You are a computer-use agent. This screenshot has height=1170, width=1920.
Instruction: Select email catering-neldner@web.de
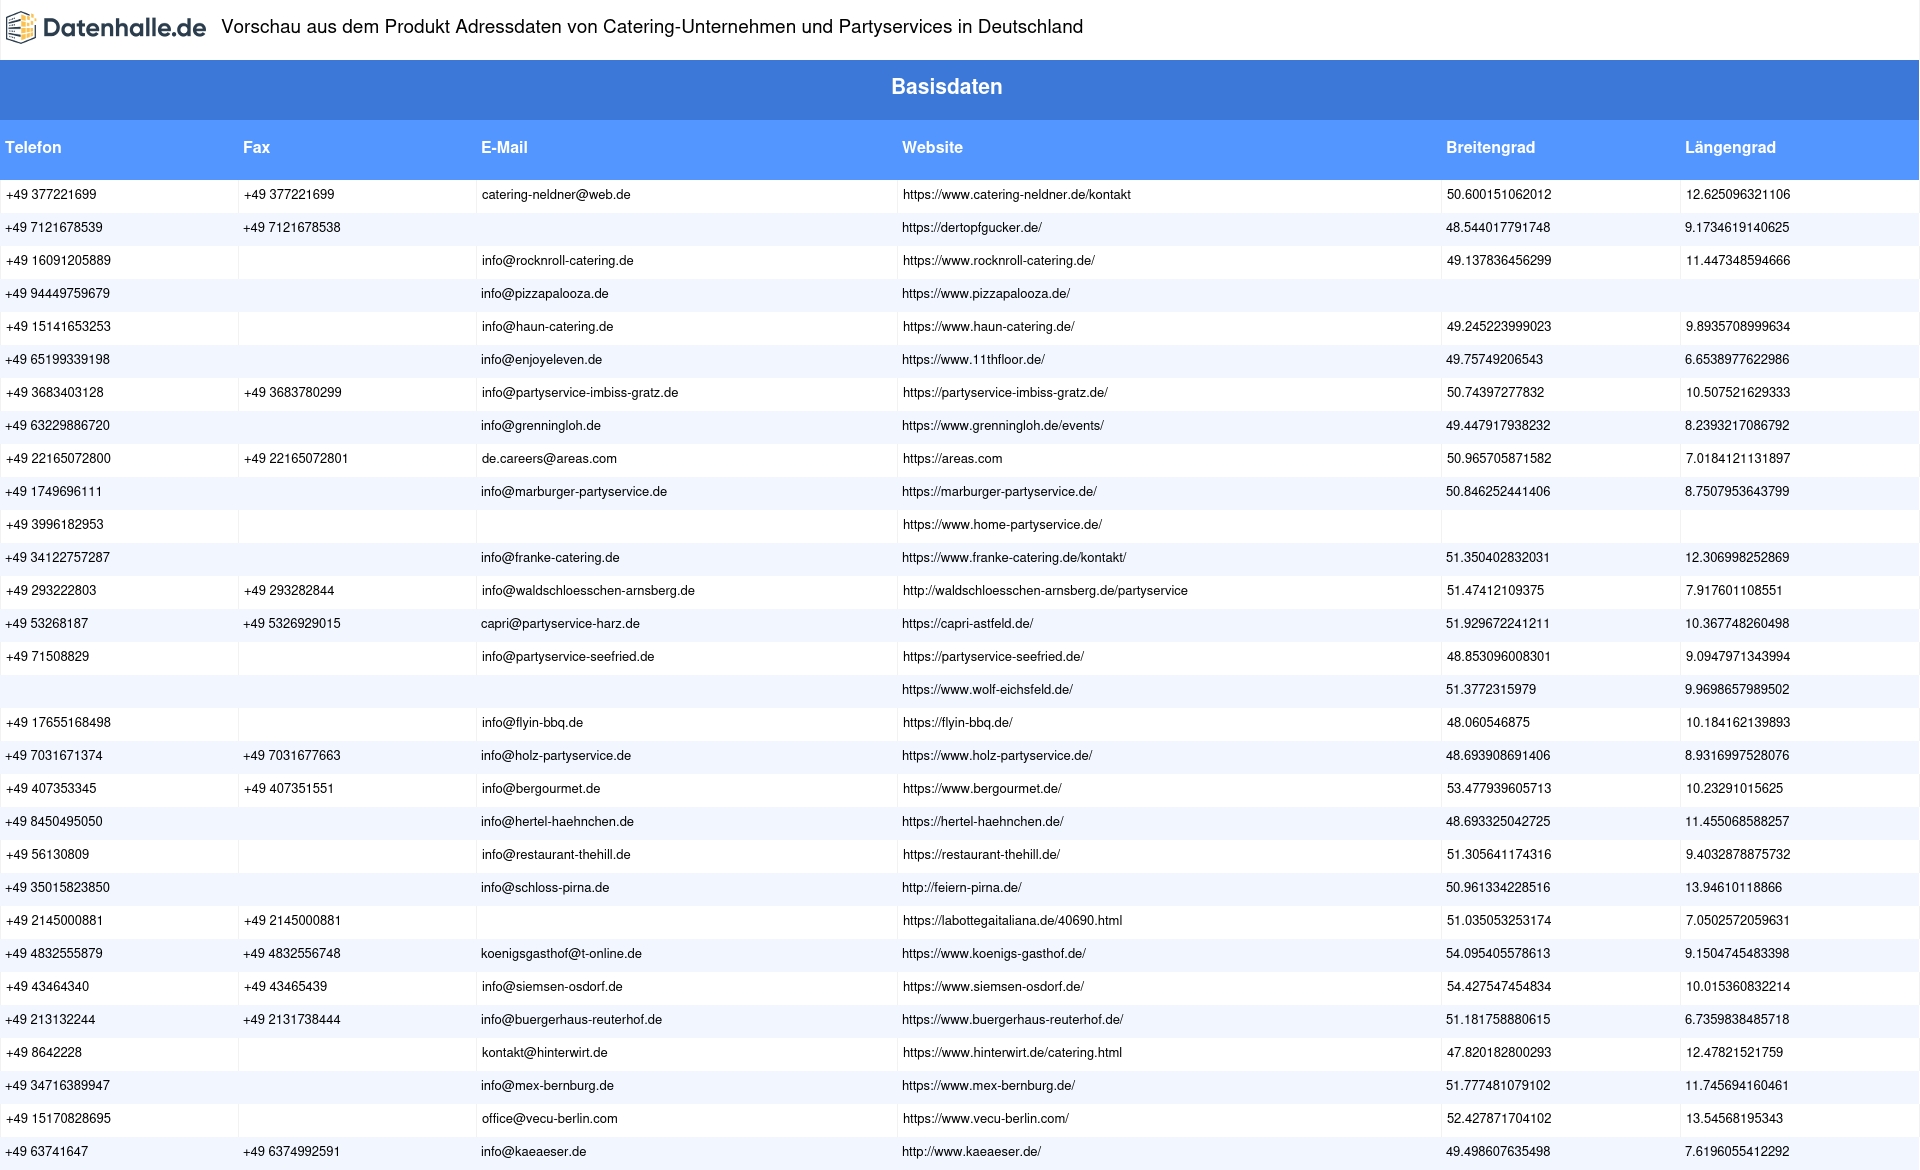point(556,195)
